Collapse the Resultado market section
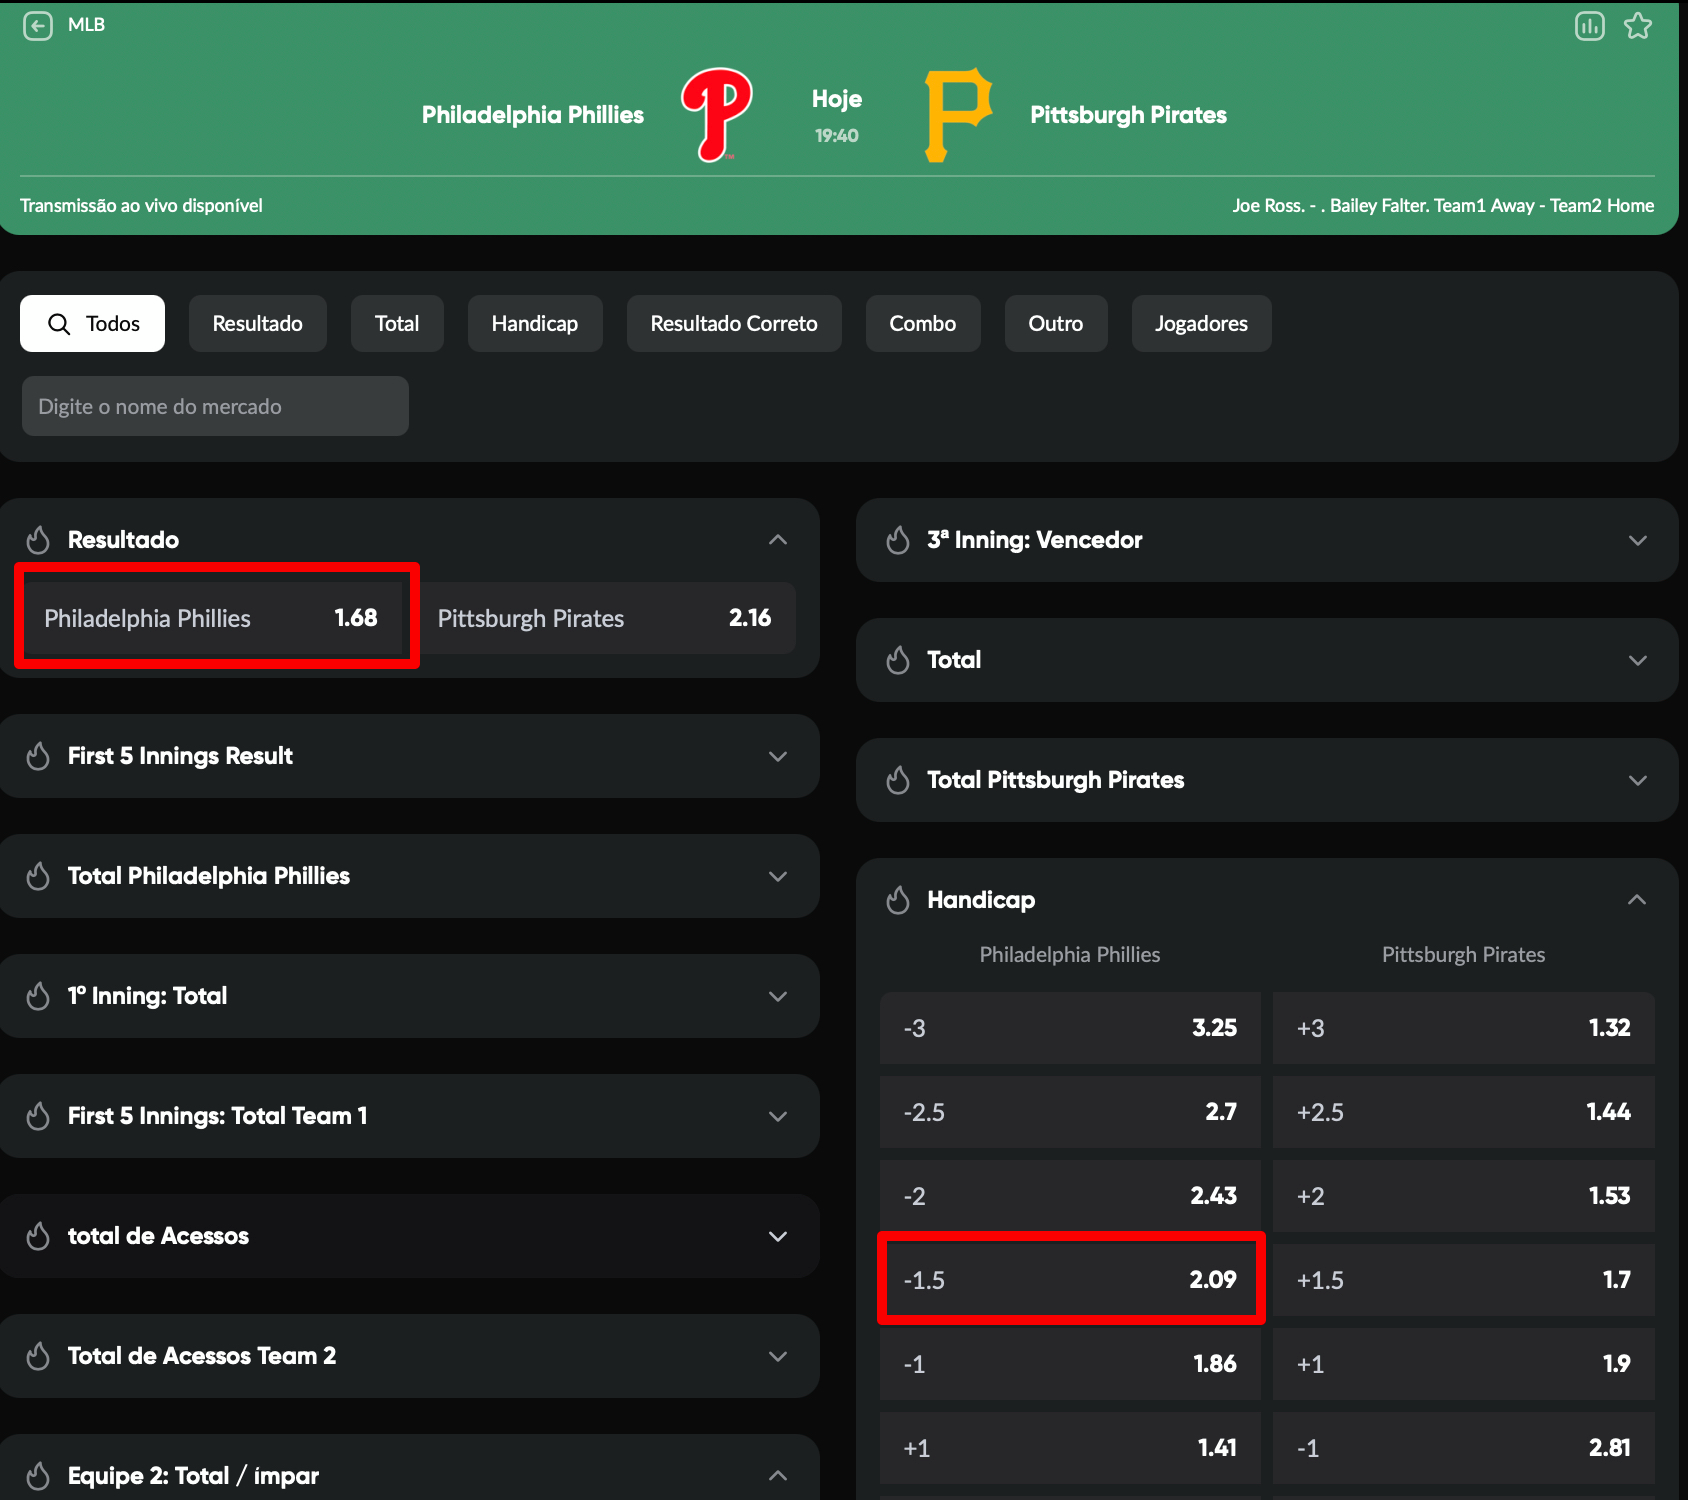The width and height of the screenshot is (1688, 1500). point(778,540)
